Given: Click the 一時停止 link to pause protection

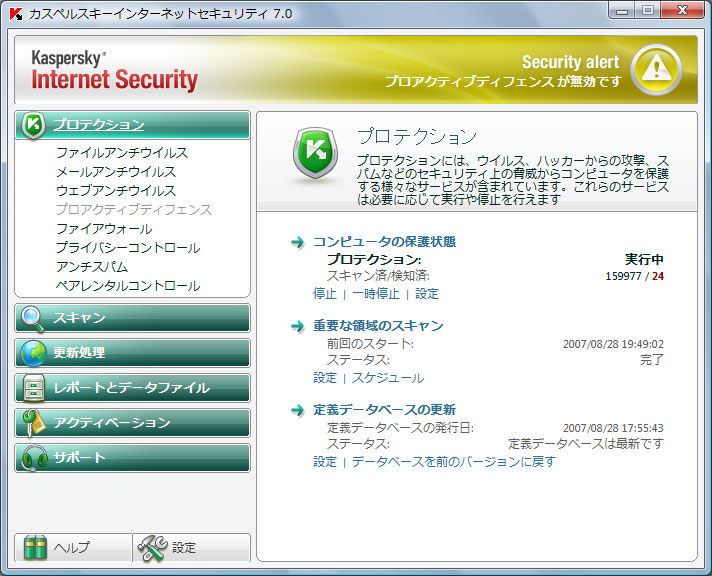Looking at the screenshot, I should tap(376, 294).
